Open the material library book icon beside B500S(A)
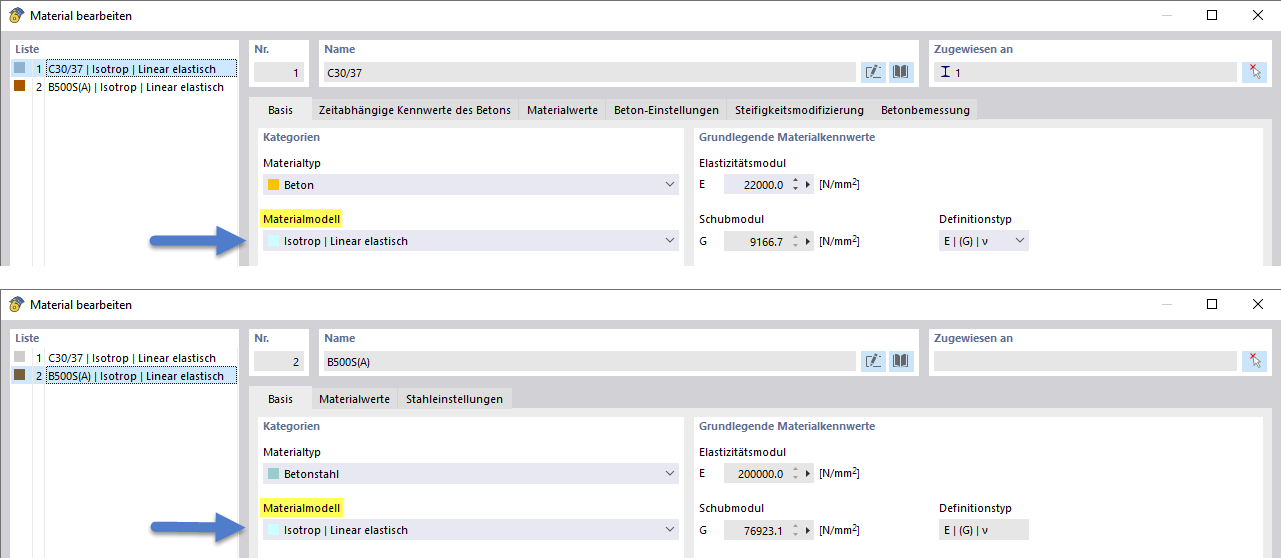 902,361
